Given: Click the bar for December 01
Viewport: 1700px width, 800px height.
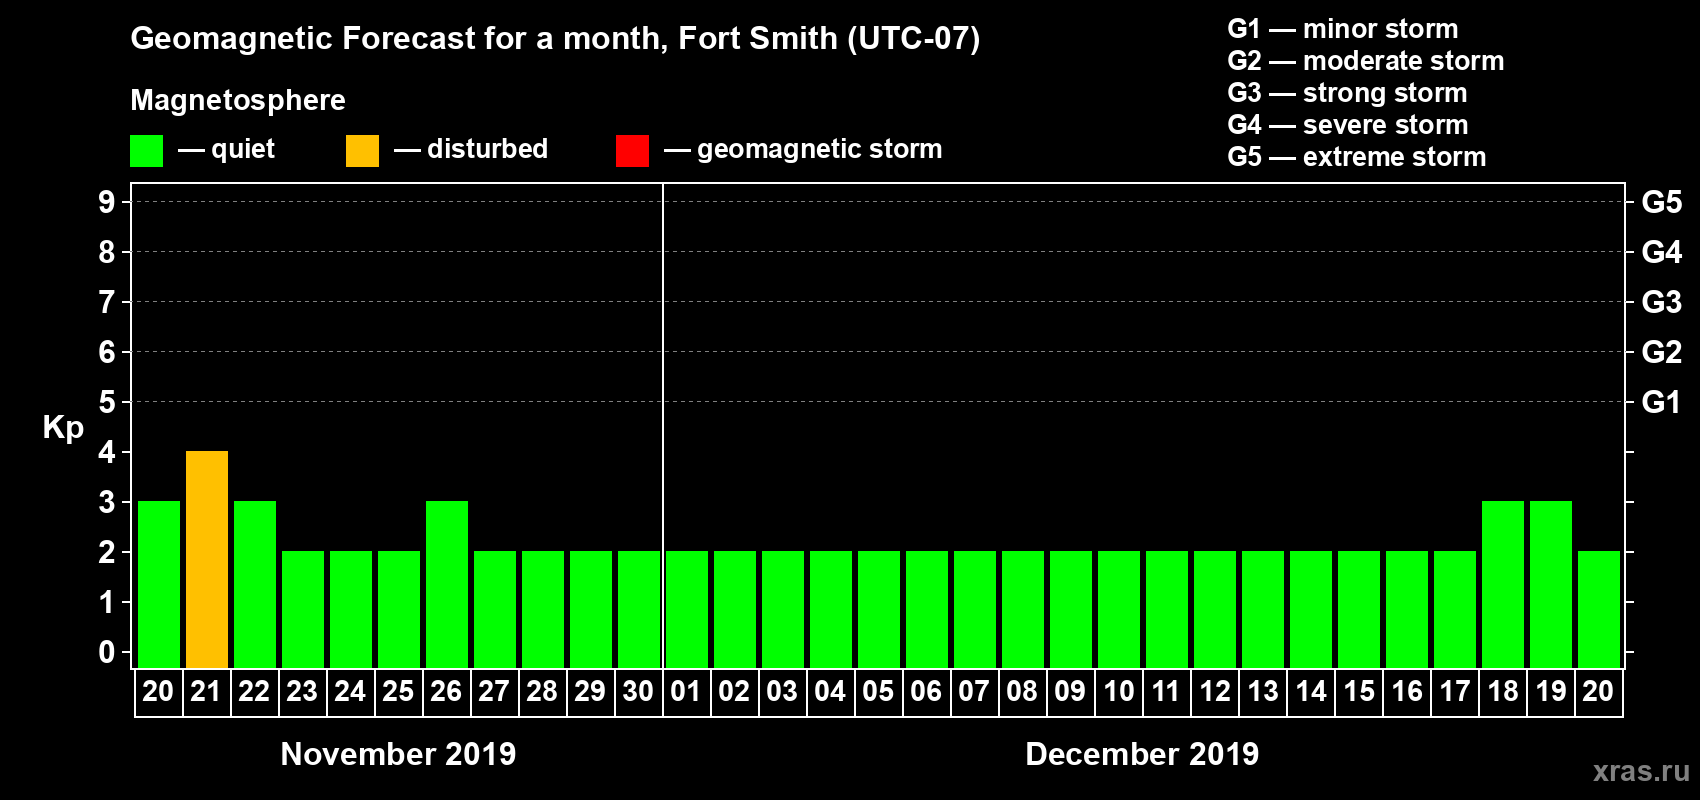Looking at the screenshot, I should pyautogui.click(x=686, y=609).
